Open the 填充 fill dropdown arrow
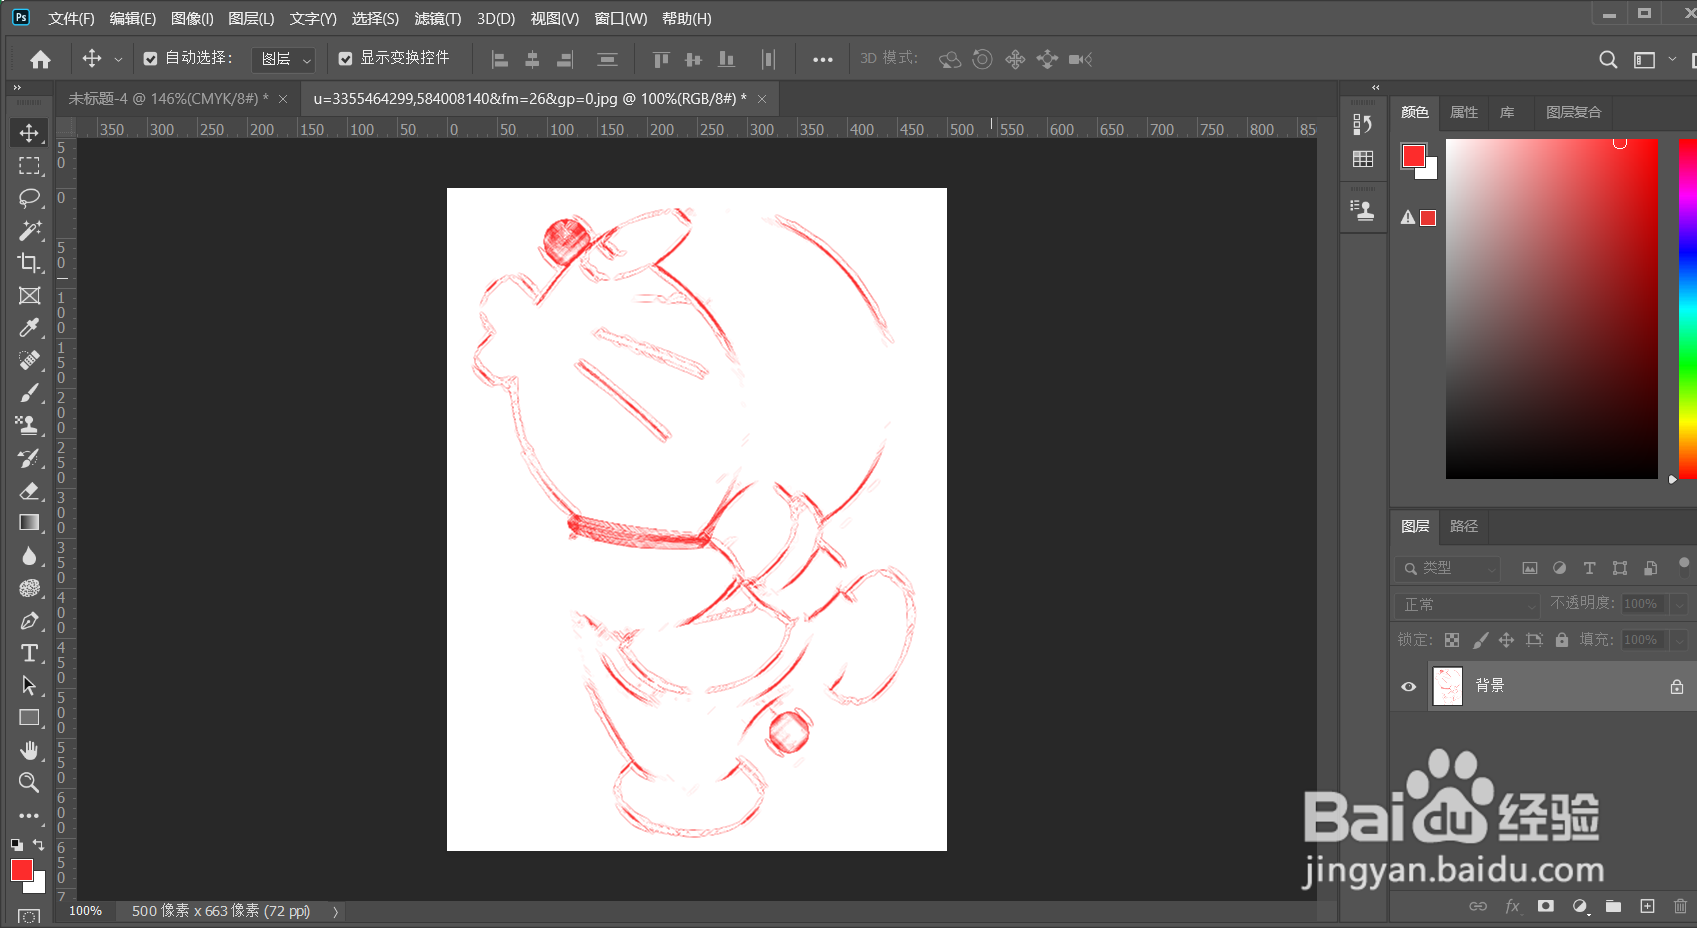 pos(1679,640)
